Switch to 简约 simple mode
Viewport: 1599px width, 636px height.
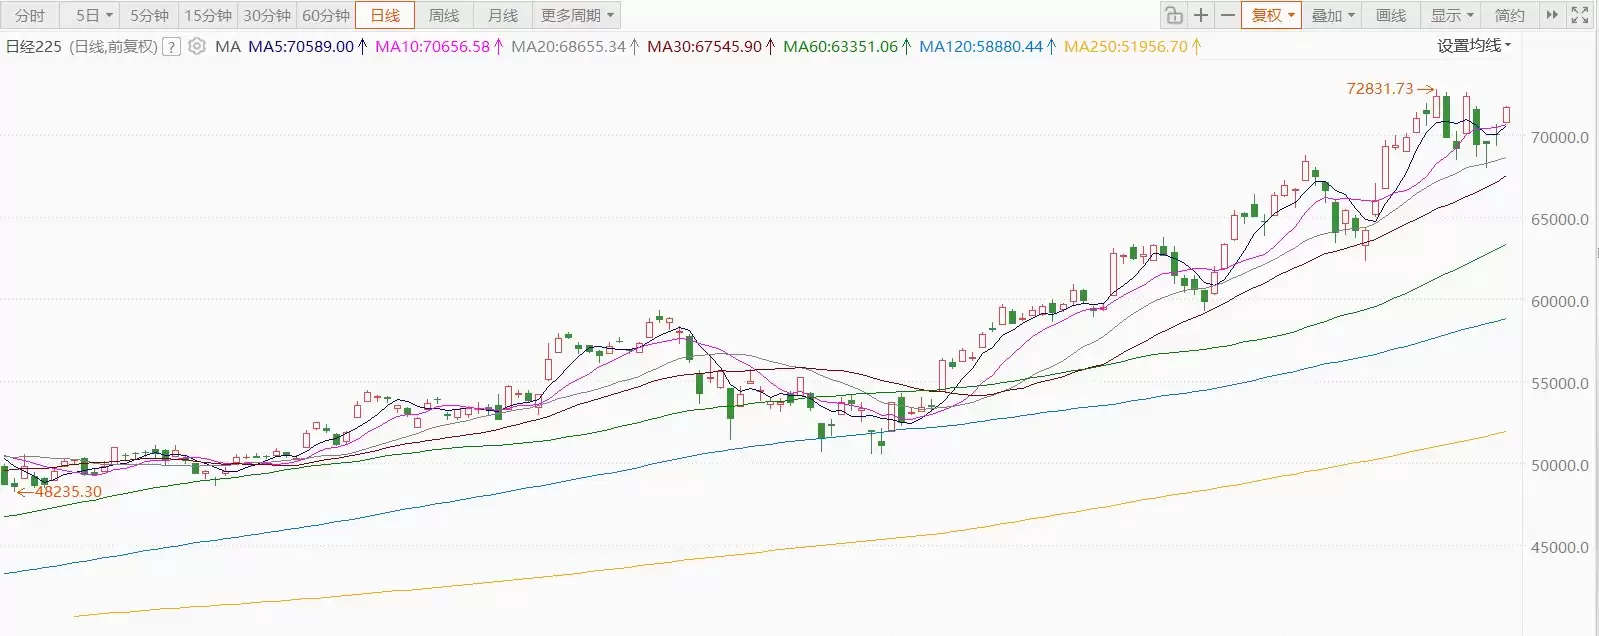[1510, 15]
